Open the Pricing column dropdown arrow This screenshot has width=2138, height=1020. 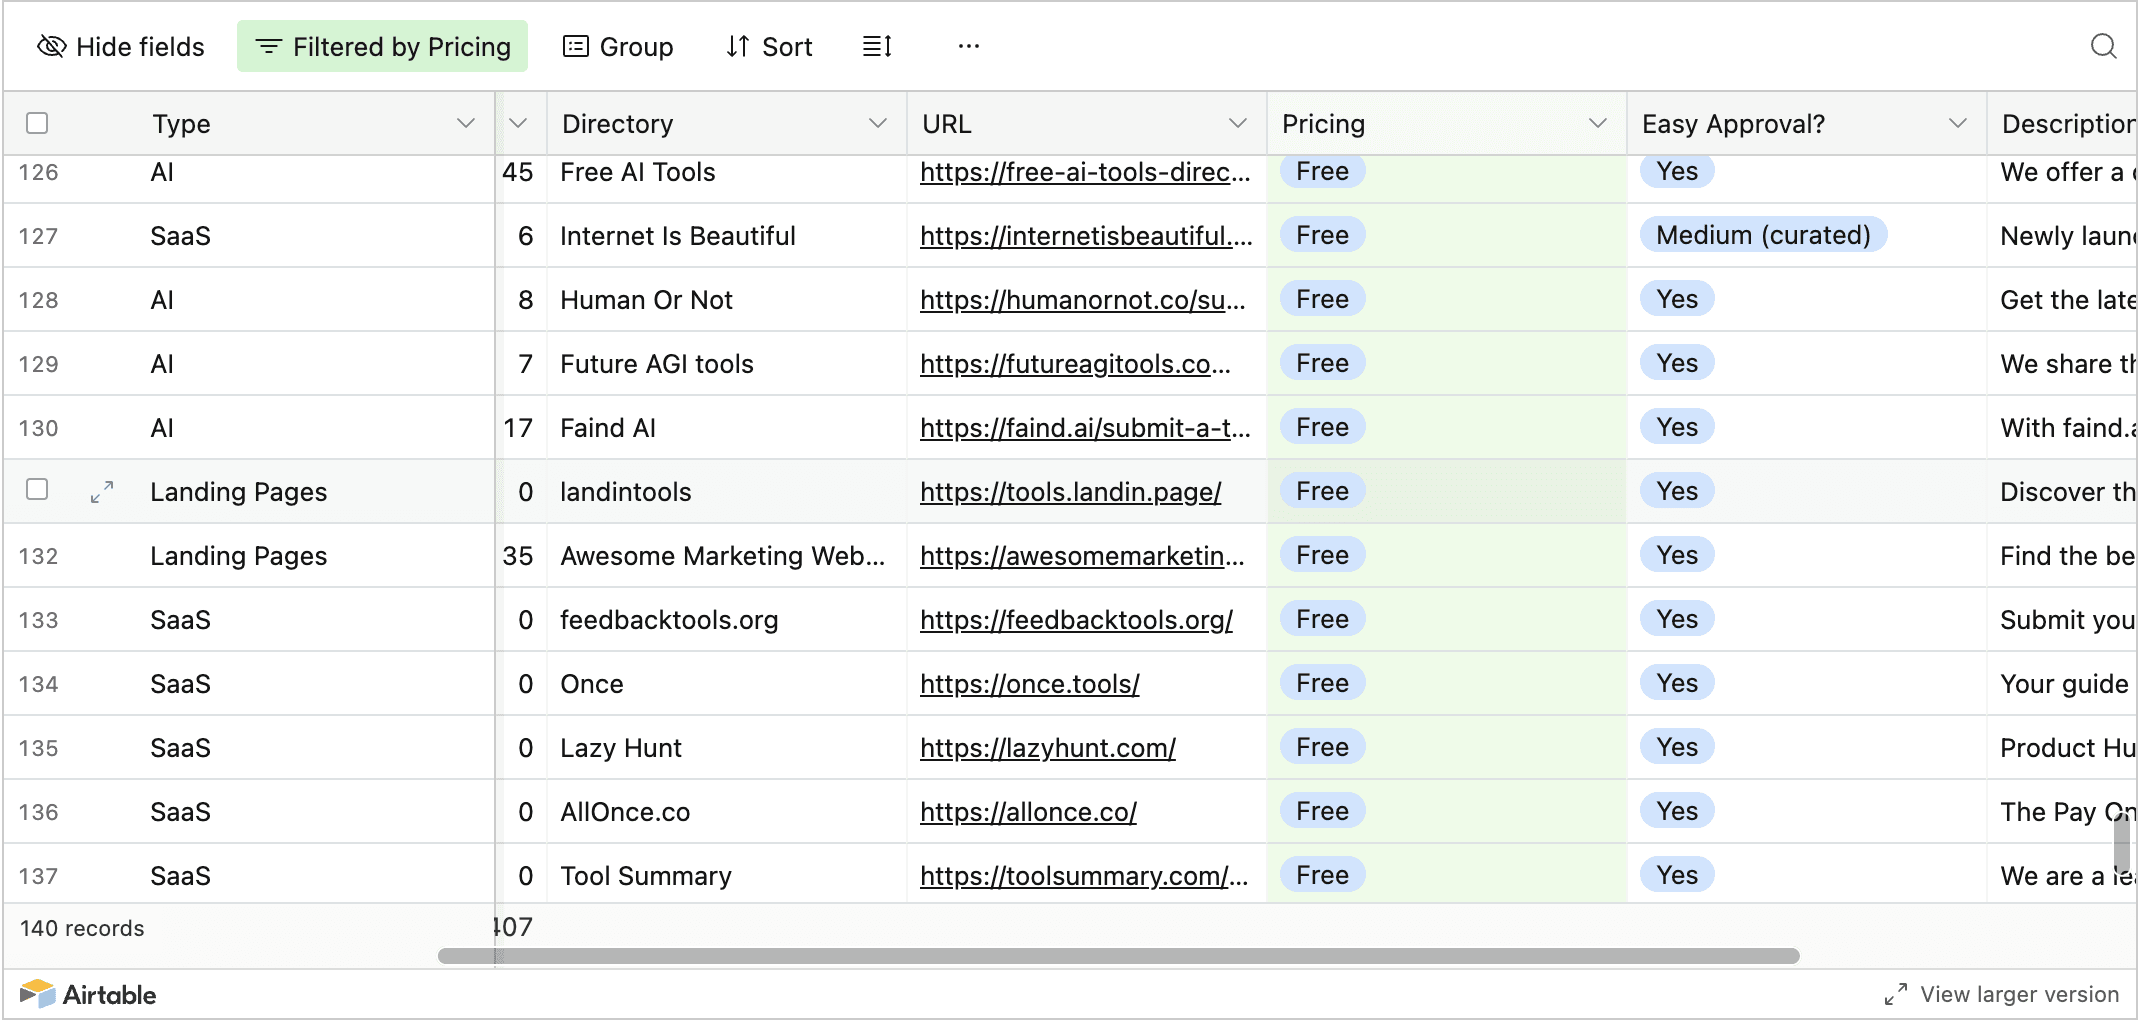coord(1597,123)
